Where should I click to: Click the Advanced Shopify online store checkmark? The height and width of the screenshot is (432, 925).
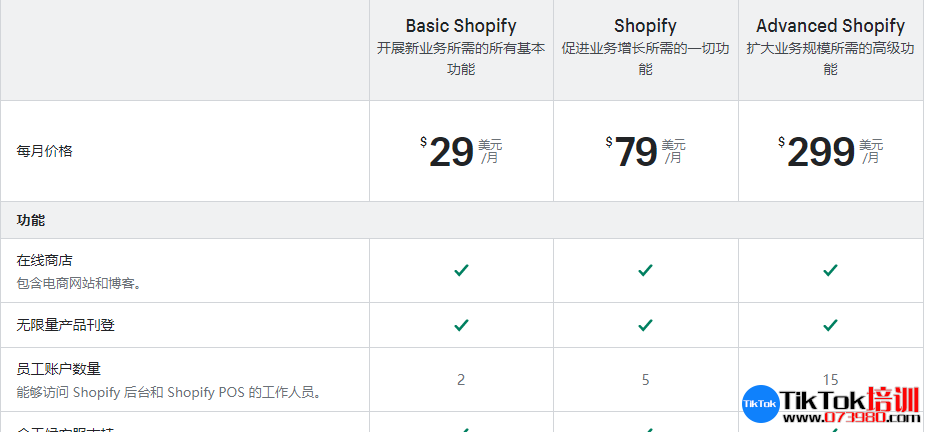[x=830, y=270]
